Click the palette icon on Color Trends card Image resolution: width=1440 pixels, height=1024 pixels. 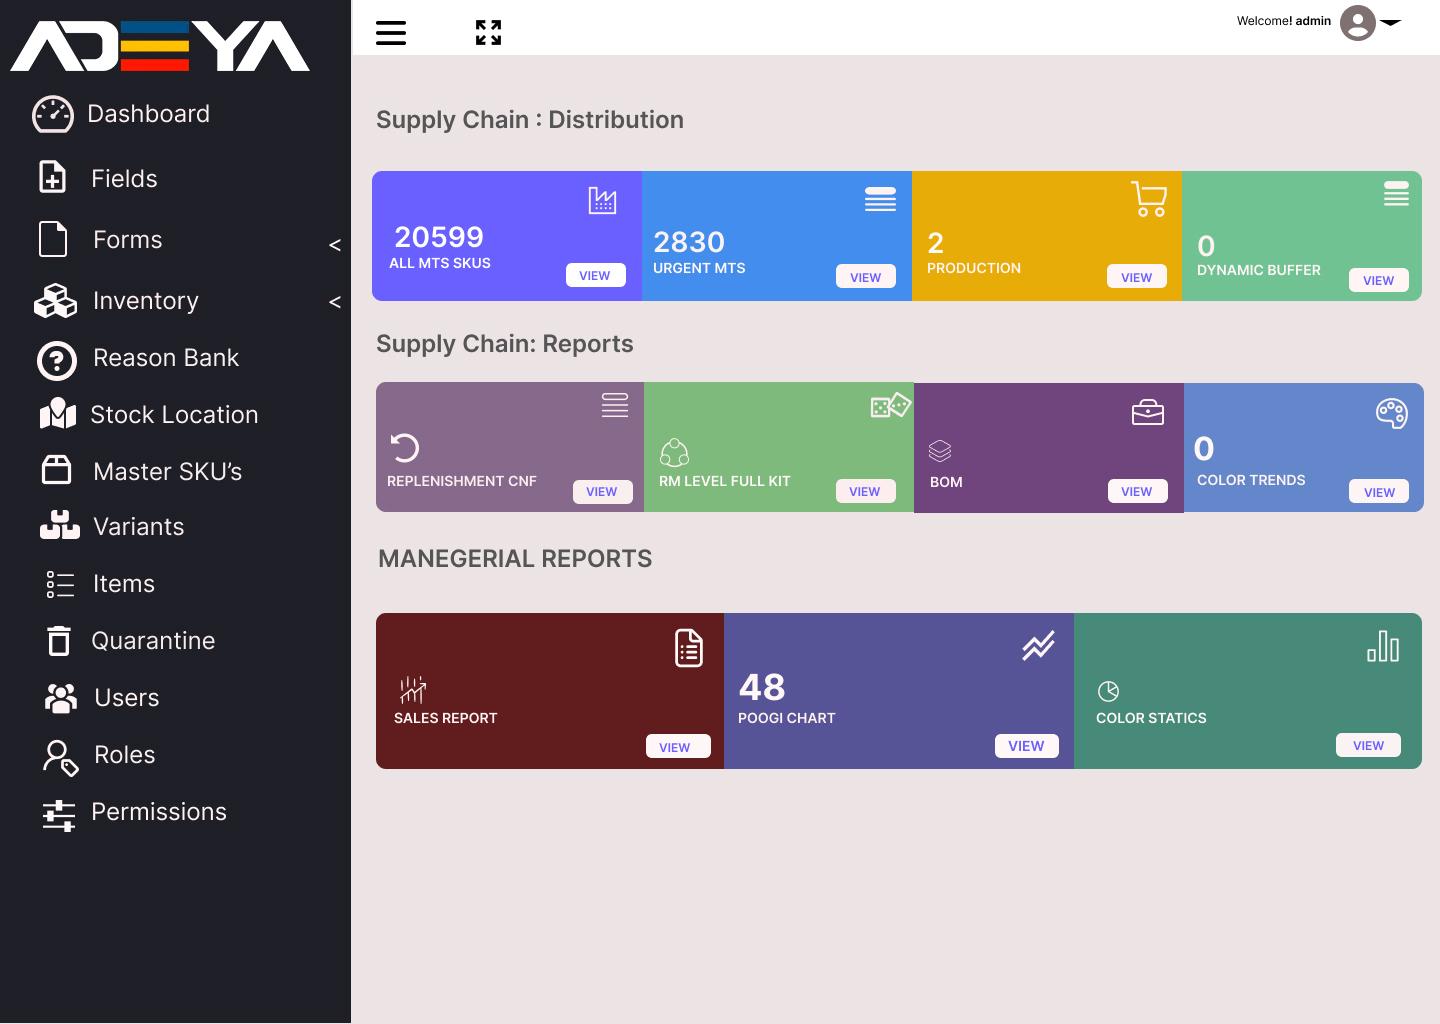pos(1391,413)
